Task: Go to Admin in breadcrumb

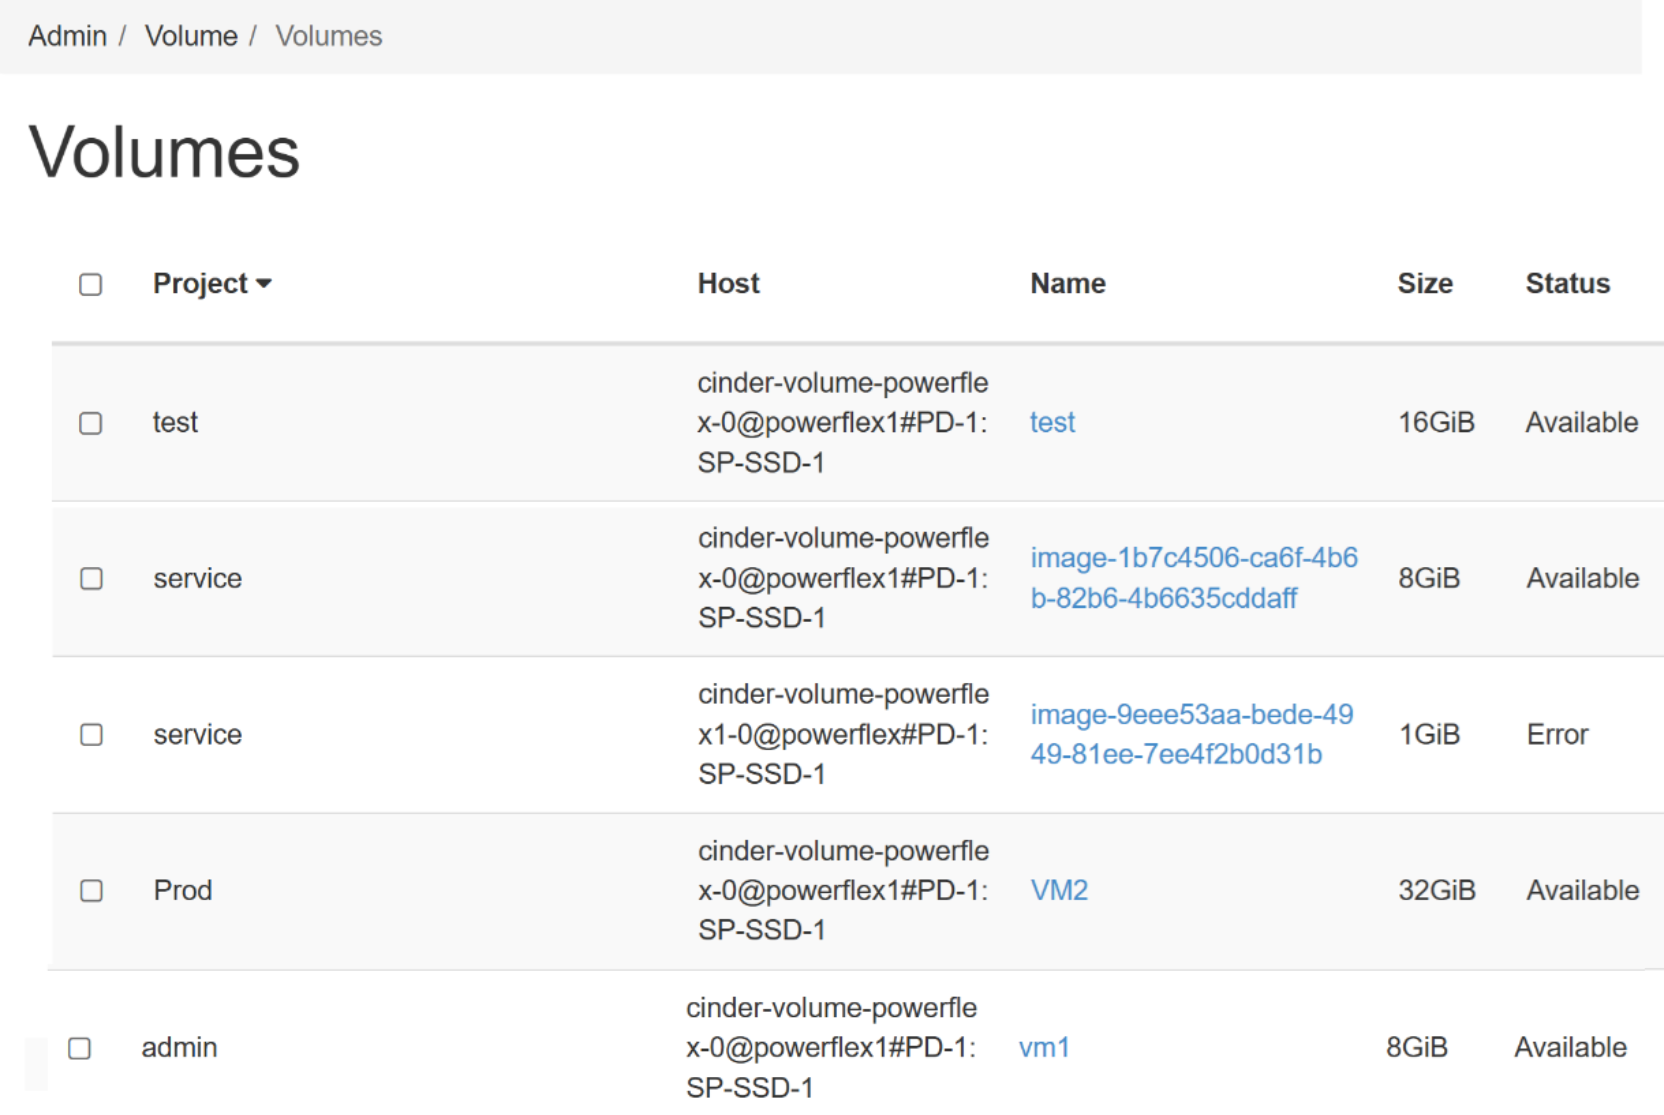Action: click(x=67, y=36)
